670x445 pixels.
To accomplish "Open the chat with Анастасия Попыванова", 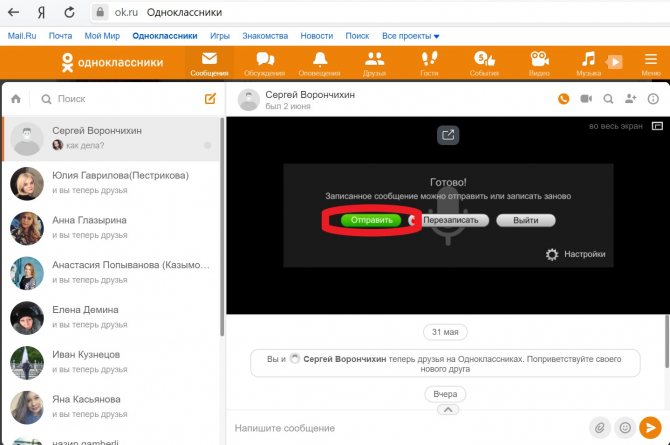I will click(x=111, y=273).
